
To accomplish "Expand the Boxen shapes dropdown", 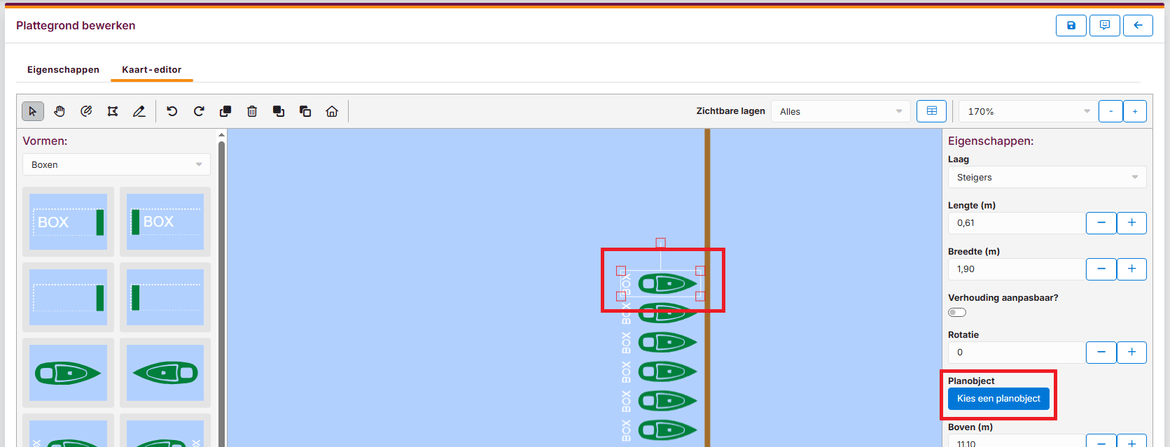I will tap(117, 164).
